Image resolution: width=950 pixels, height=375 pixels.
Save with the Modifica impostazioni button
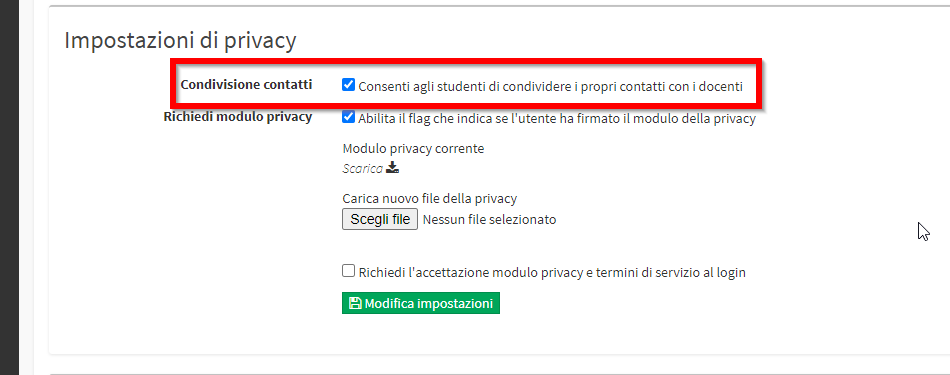tap(421, 304)
